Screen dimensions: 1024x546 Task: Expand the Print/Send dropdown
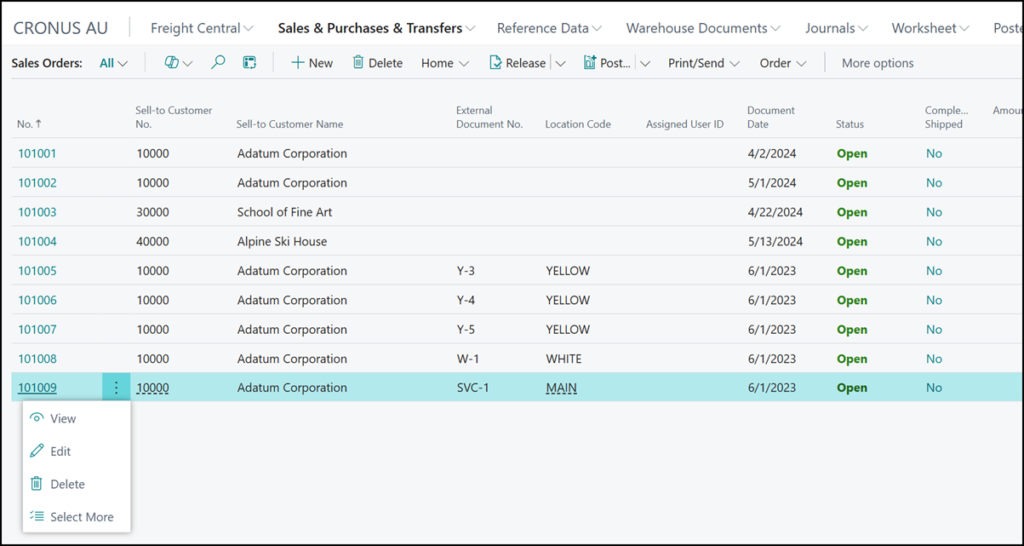pos(703,63)
